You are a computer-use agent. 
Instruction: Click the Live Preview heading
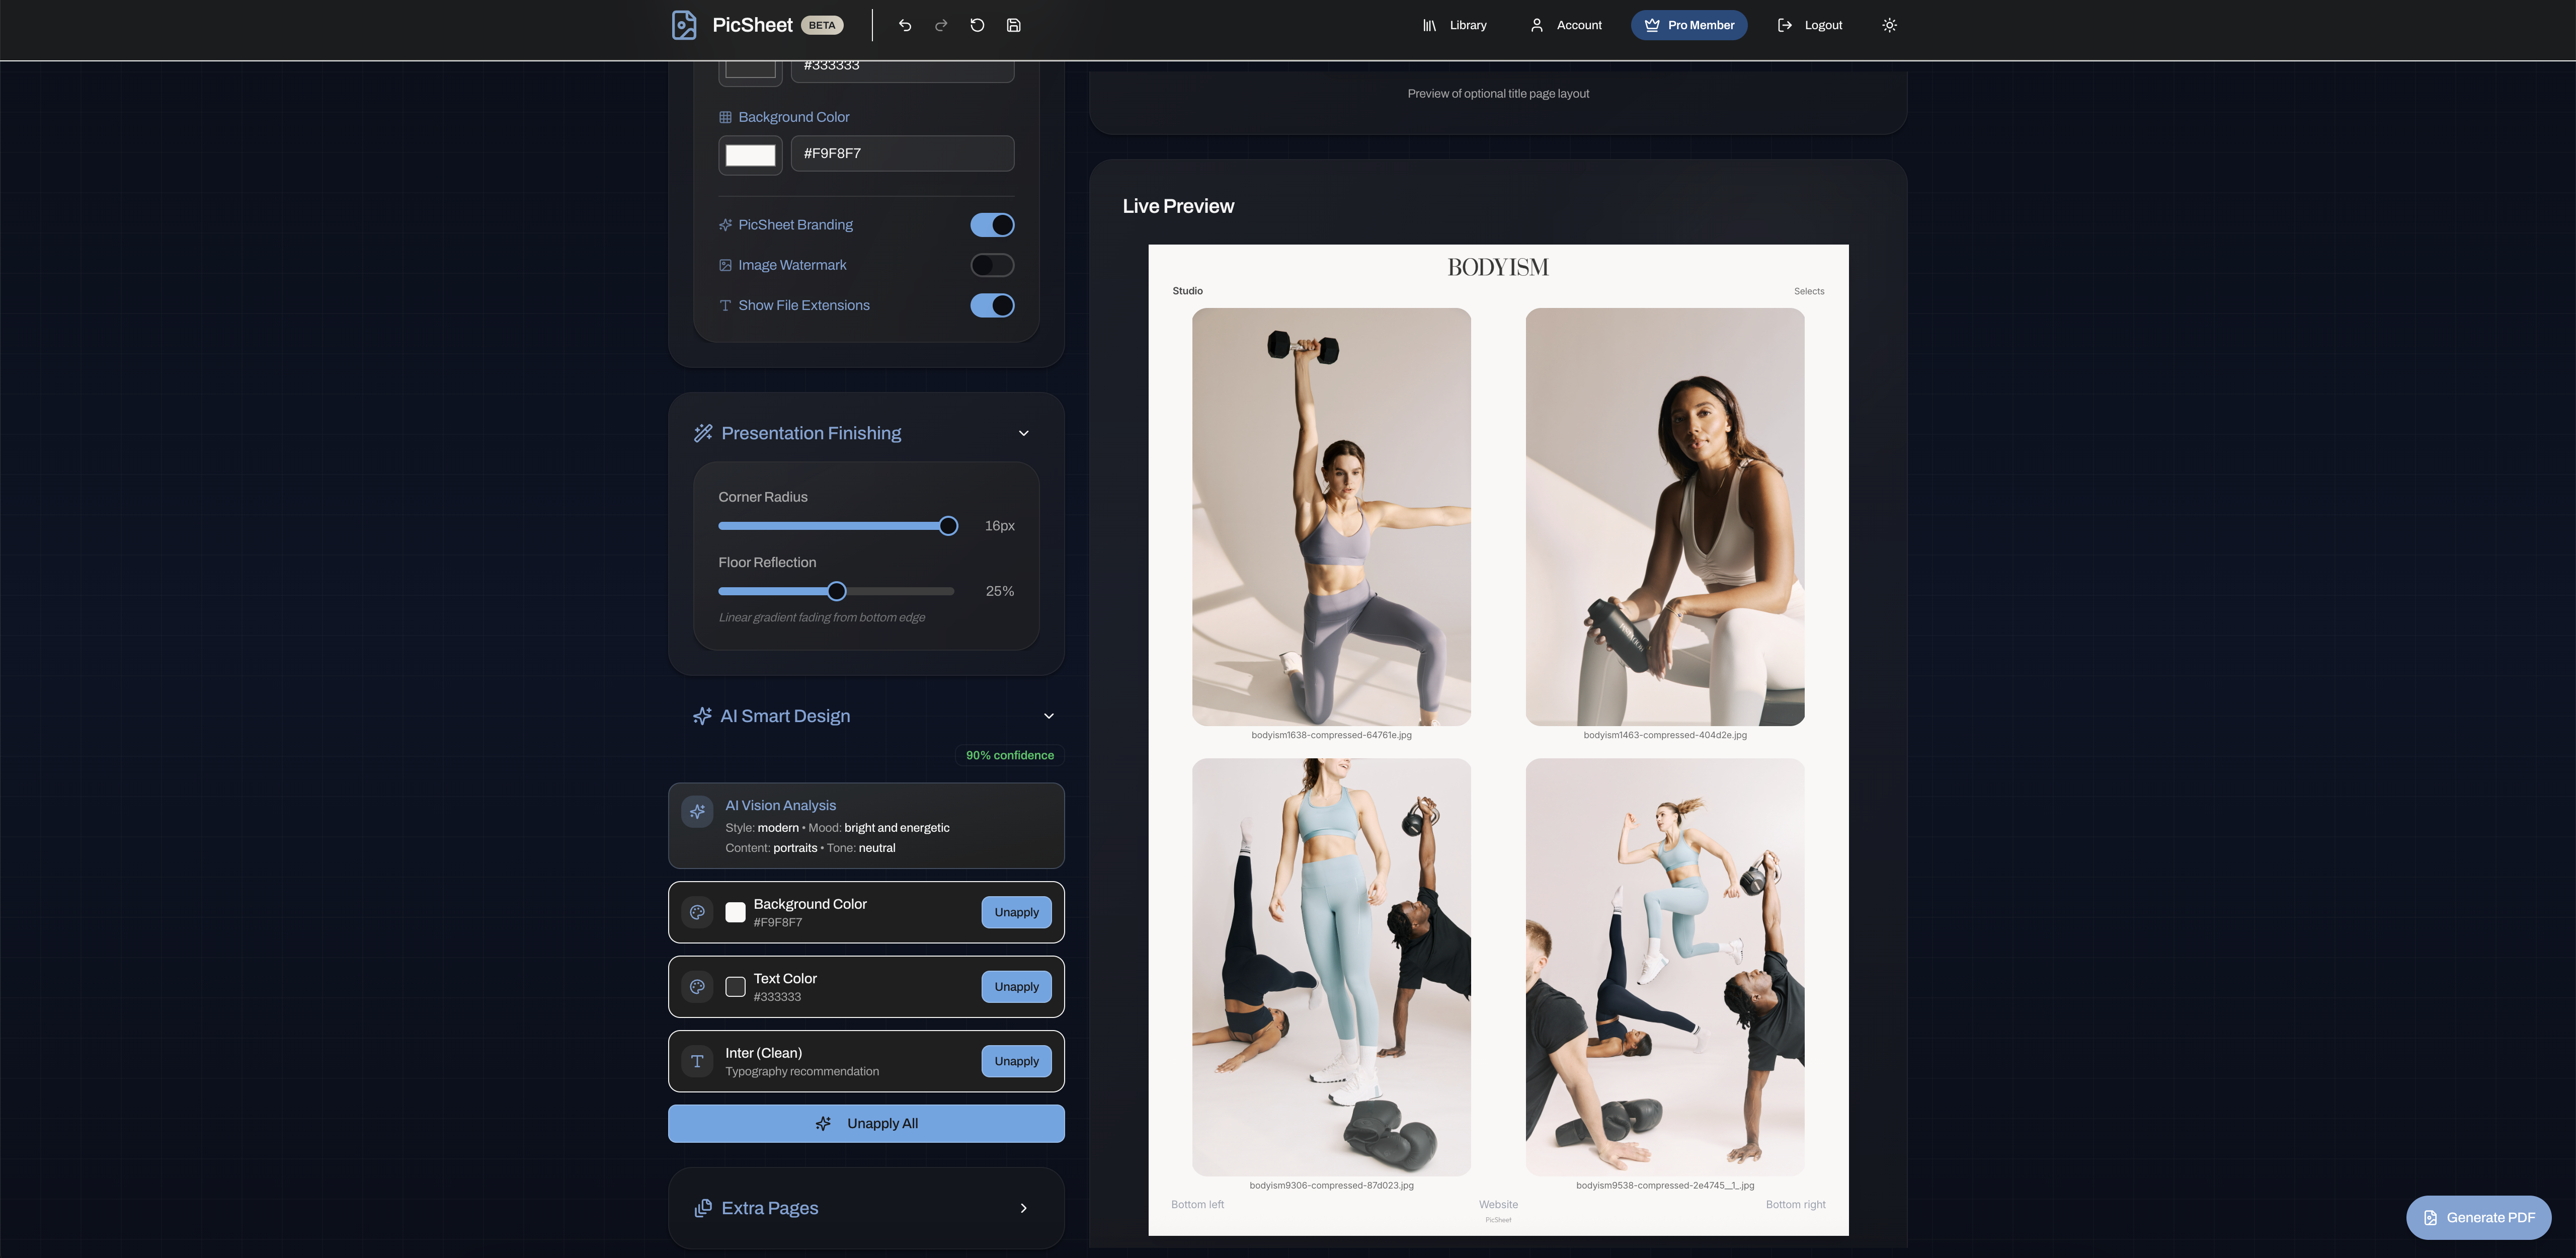click(x=1178, y=206)
